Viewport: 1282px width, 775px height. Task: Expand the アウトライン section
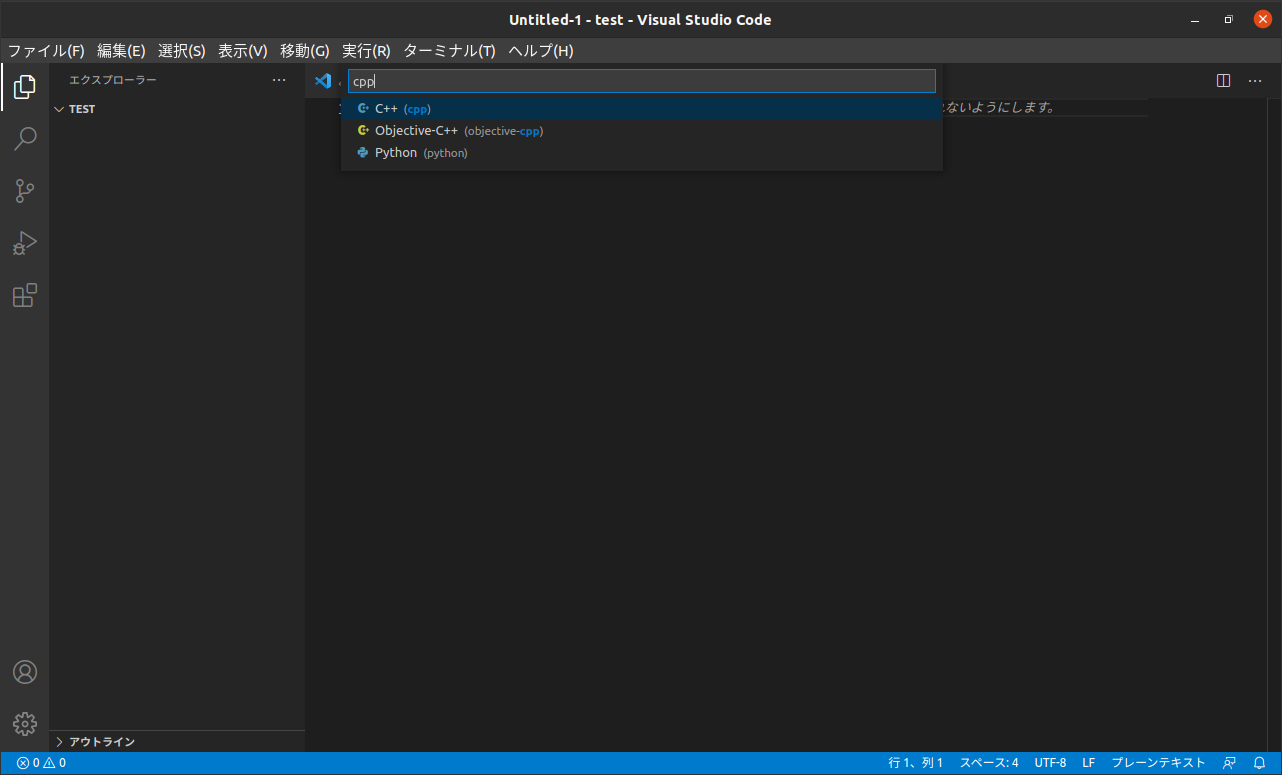pyautogui.click(x=177, y=742)
